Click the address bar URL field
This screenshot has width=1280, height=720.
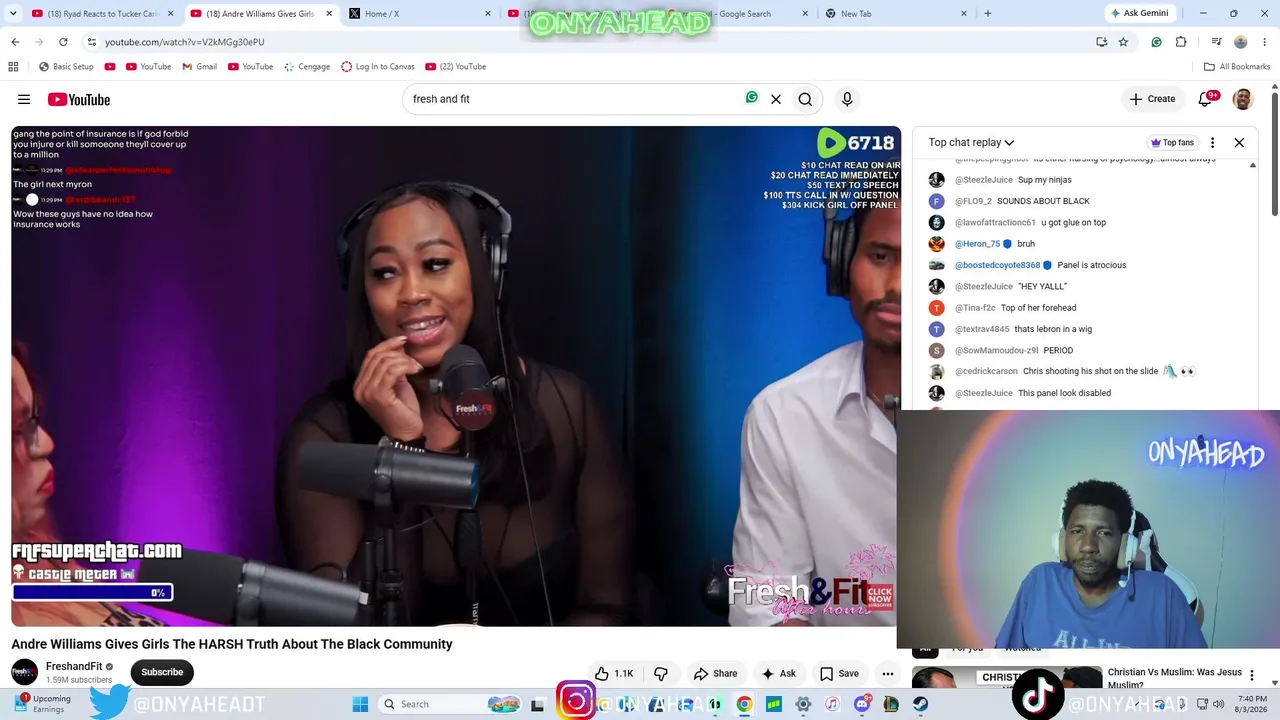click(590, 42)
